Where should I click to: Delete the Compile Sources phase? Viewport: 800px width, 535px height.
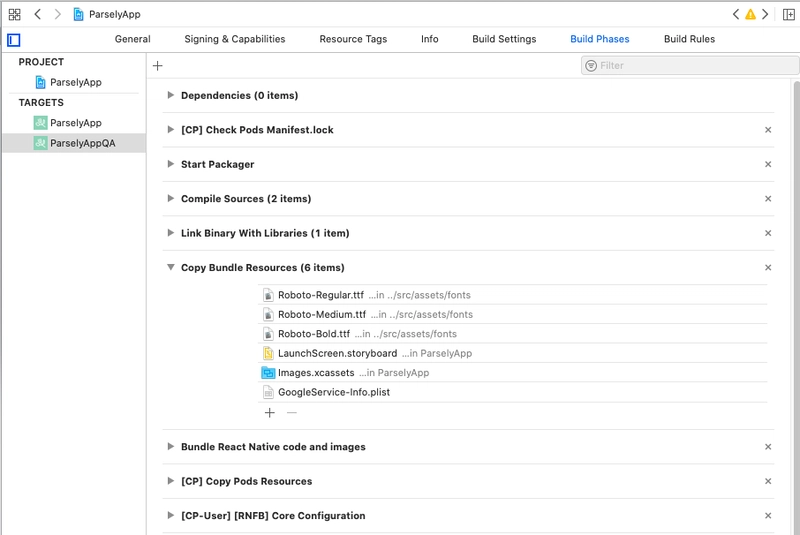768,199
